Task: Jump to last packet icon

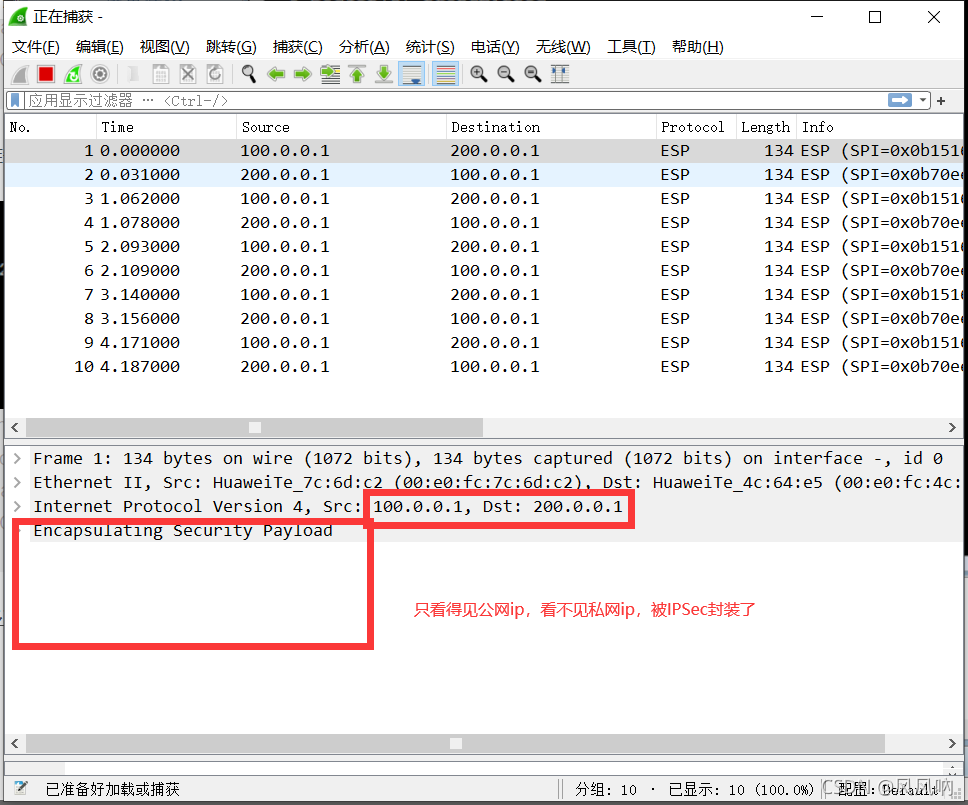Action: (384, 75)
